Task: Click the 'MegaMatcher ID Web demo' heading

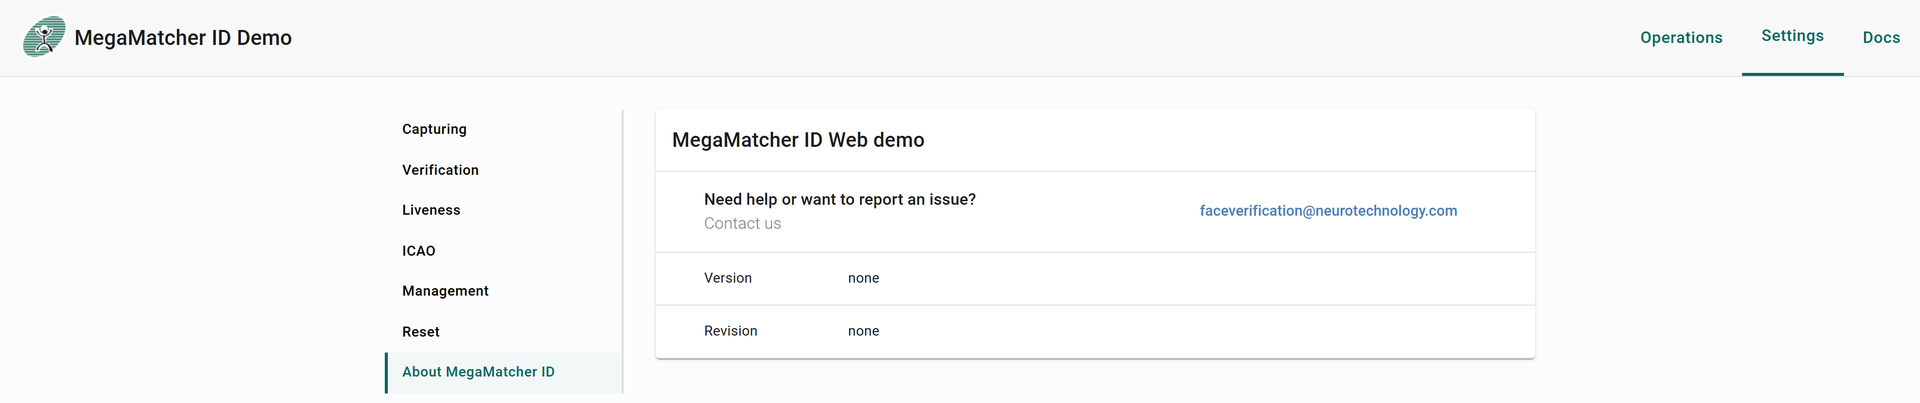Action: (x=798, y=140)
